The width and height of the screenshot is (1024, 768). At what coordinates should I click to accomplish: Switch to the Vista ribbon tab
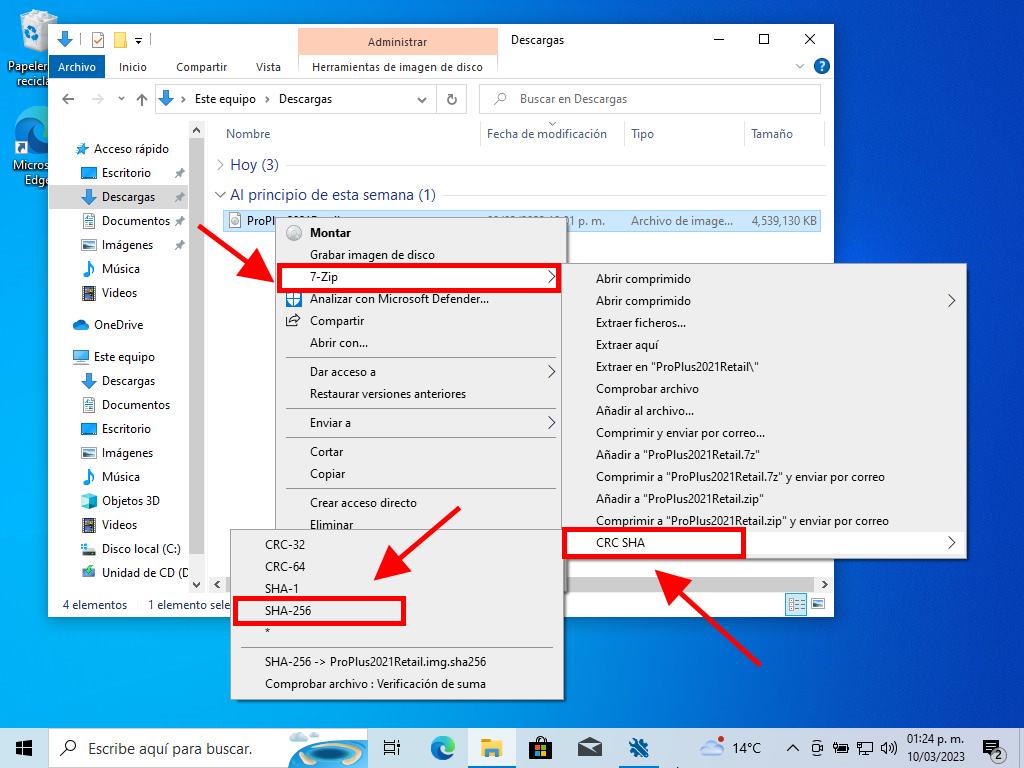(x=268, y=67)
